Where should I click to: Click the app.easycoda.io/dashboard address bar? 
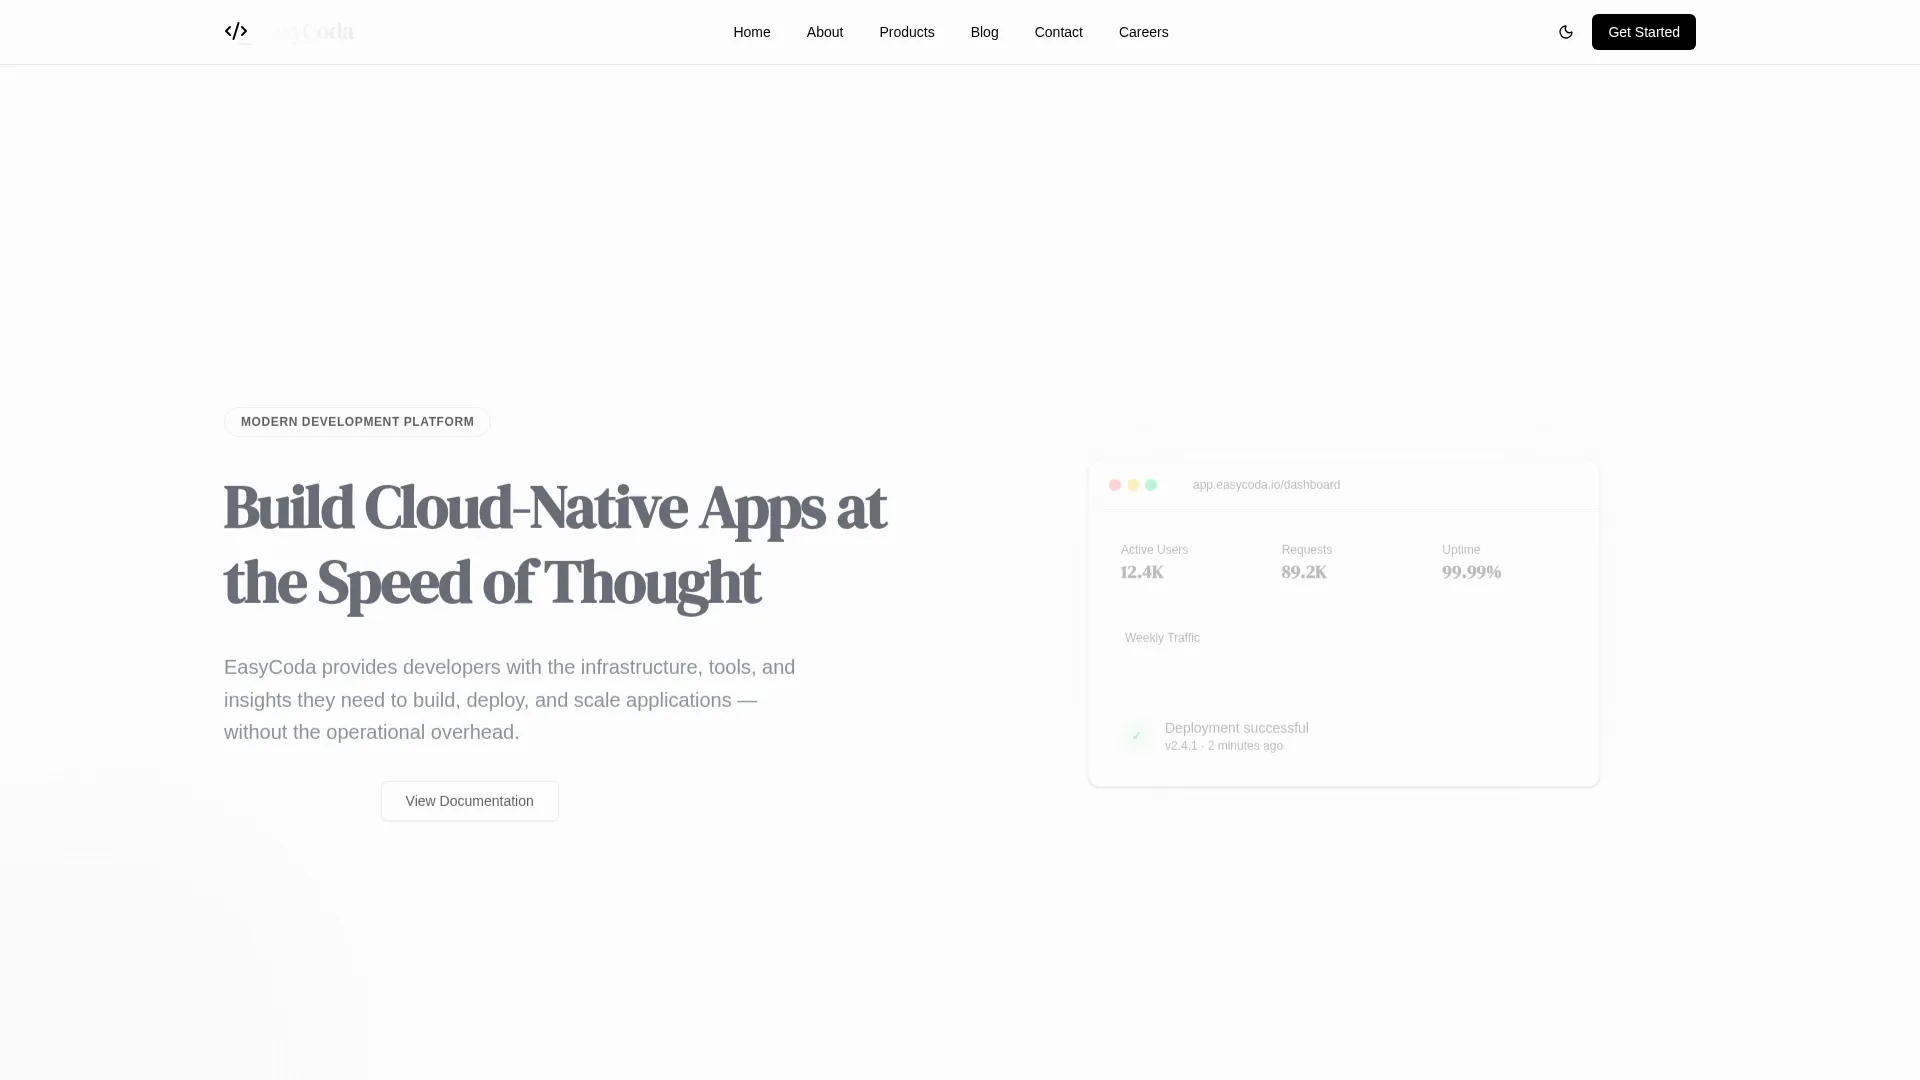tap(1267, 485)
